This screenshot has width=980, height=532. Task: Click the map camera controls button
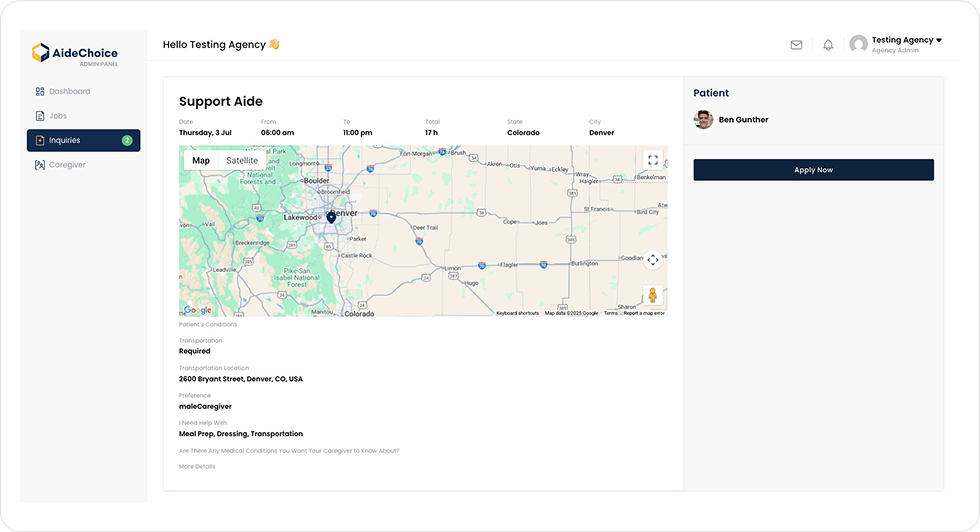[x=652, y=260]
